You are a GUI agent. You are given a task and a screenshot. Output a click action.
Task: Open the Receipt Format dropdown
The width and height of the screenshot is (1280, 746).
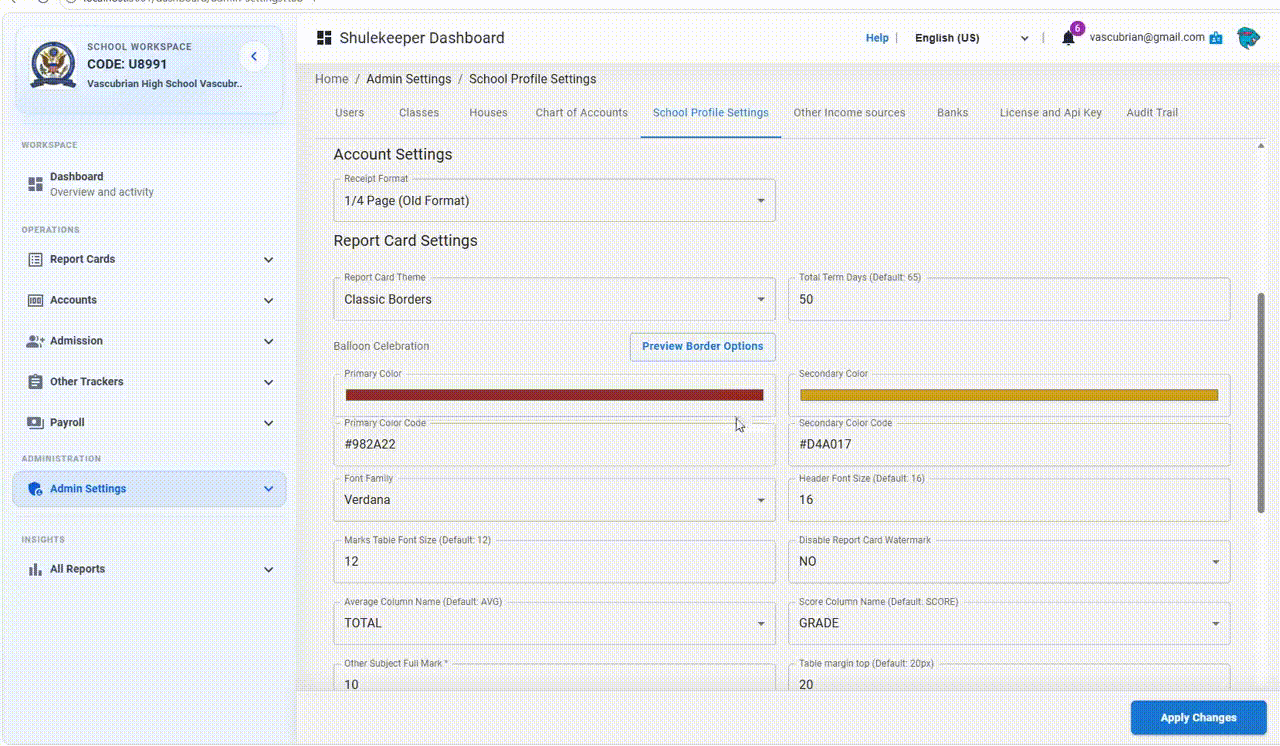click(x=554, y=200)
